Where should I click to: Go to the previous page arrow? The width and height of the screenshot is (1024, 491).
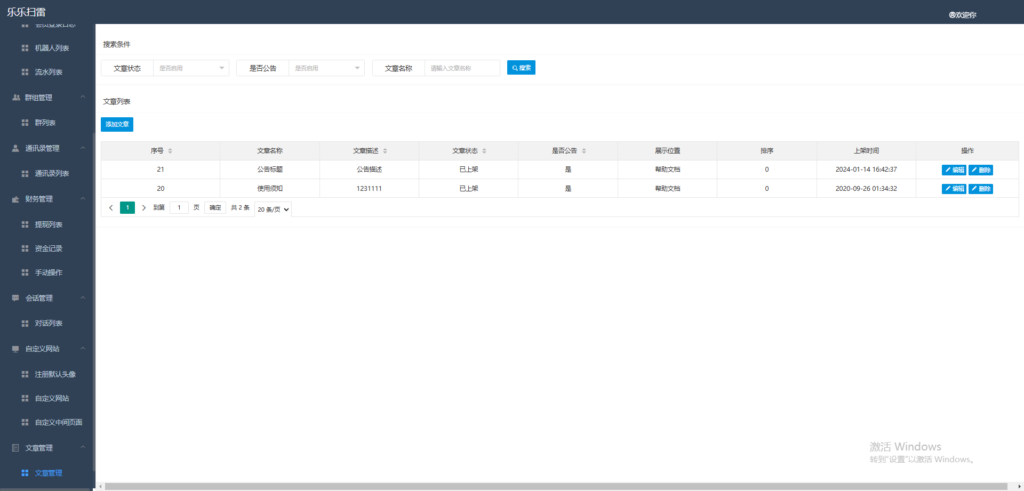coord(111,208)
